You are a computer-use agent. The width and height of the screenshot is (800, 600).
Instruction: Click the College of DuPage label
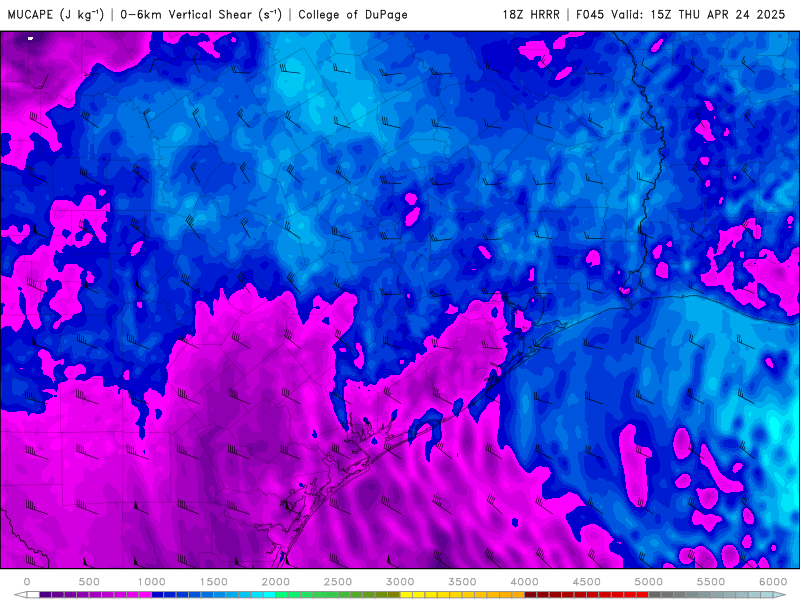tap(353, 14)
